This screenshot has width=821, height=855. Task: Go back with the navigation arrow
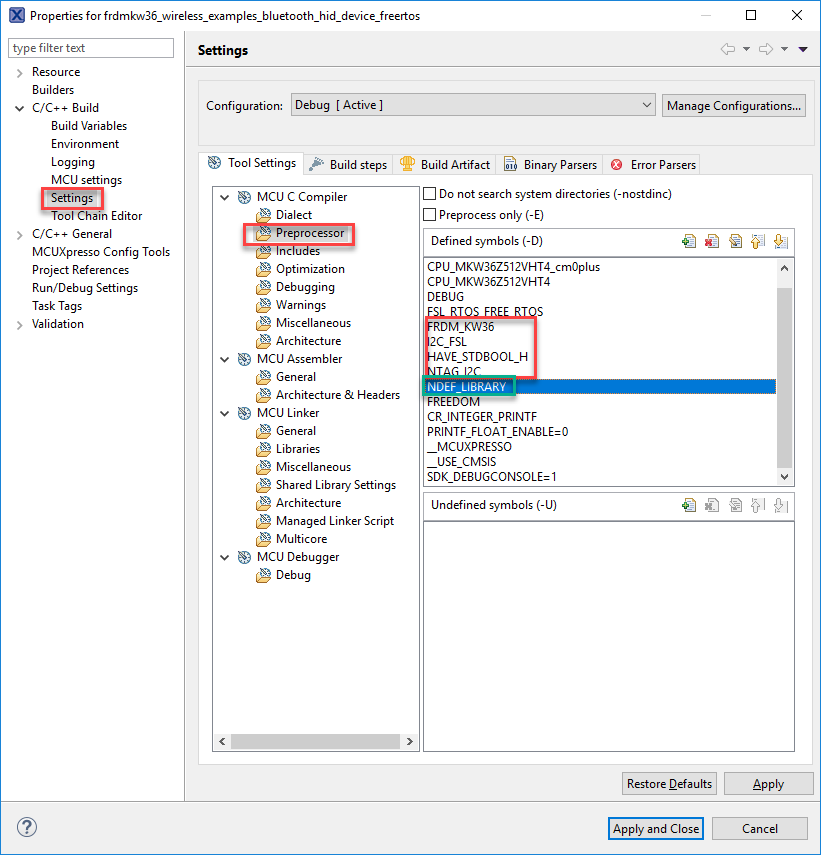point(728,49)
